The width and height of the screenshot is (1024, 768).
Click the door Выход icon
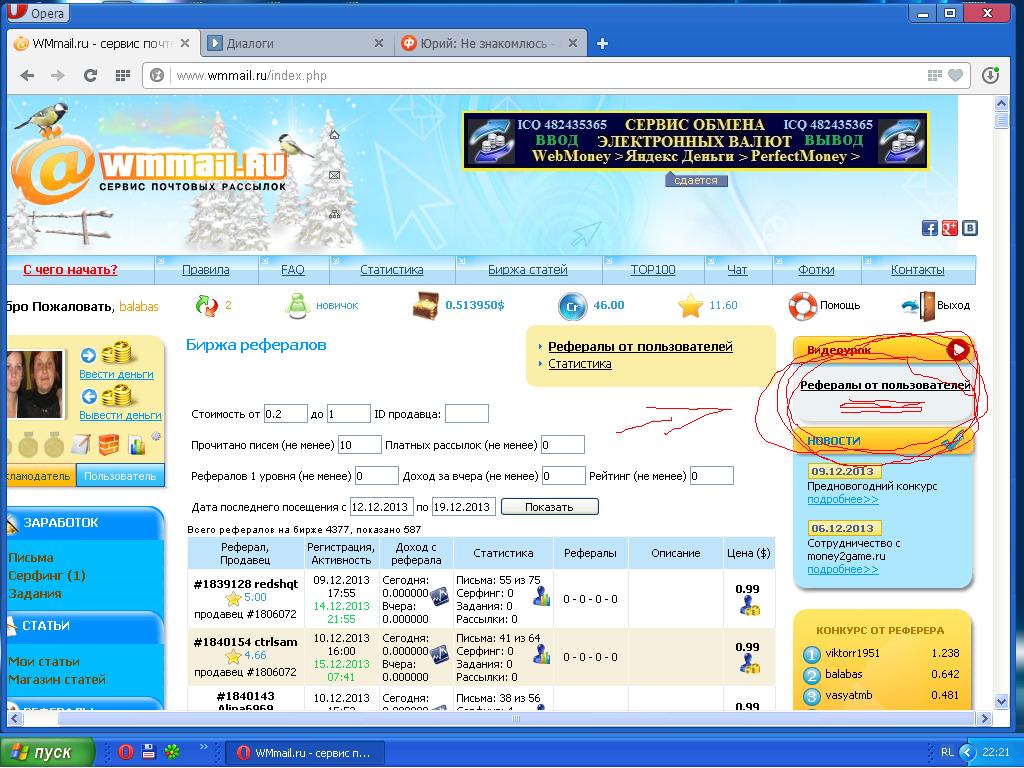[x=919, y=306]
